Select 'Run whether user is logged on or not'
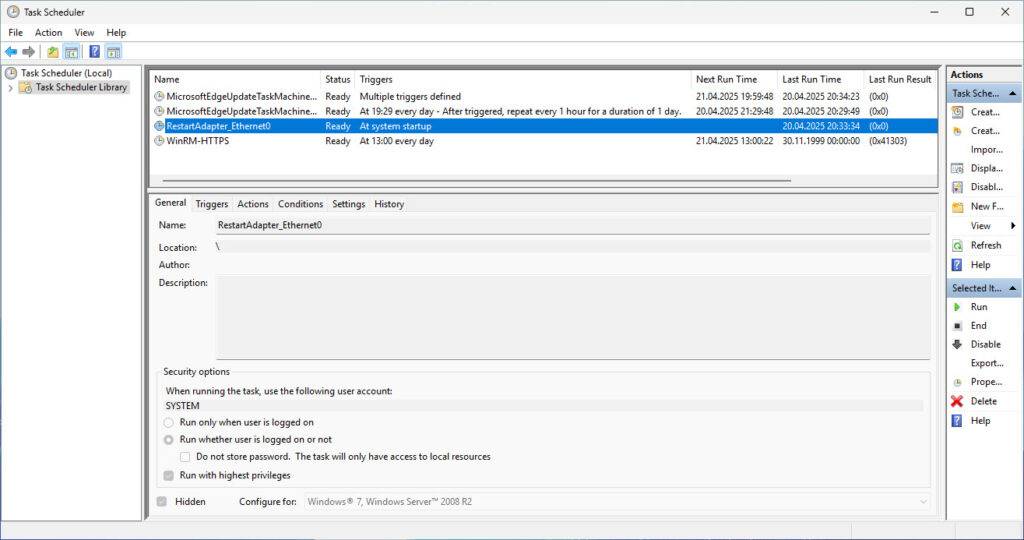Image resolution: width=1024 pixels, height=540 pixels. coord(168,440)
